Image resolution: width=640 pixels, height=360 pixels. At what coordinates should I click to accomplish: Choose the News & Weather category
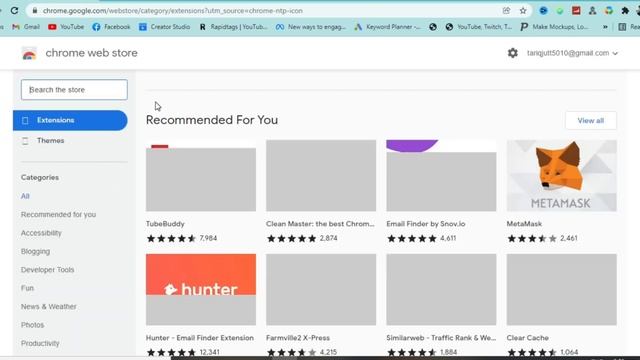coord(49,307)
